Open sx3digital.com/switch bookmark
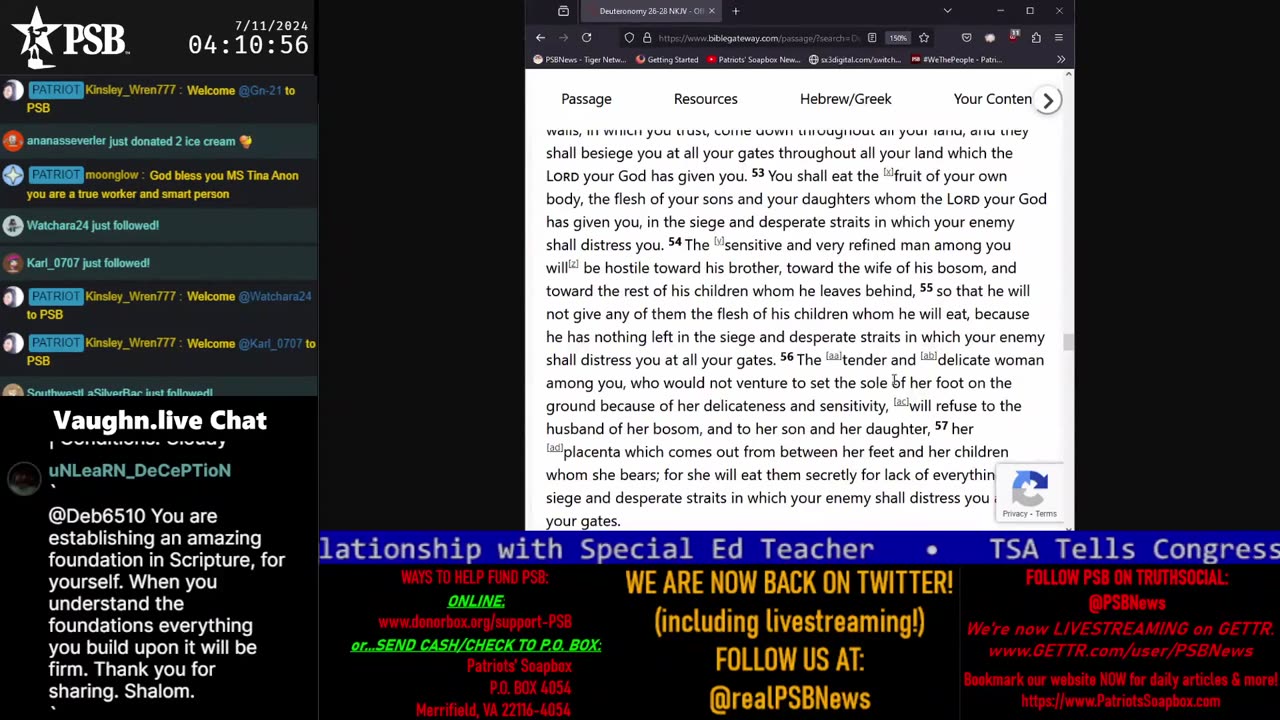Image resolution: width=1280 pixels, height=720 pixels. pos(854,59)
